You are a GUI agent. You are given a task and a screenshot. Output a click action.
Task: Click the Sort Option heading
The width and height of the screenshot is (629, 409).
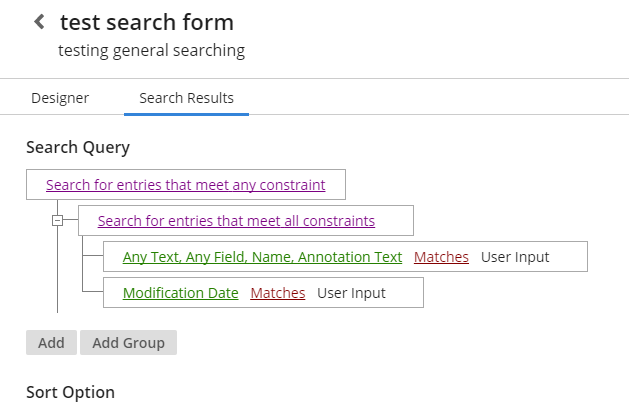click(71, 392)
